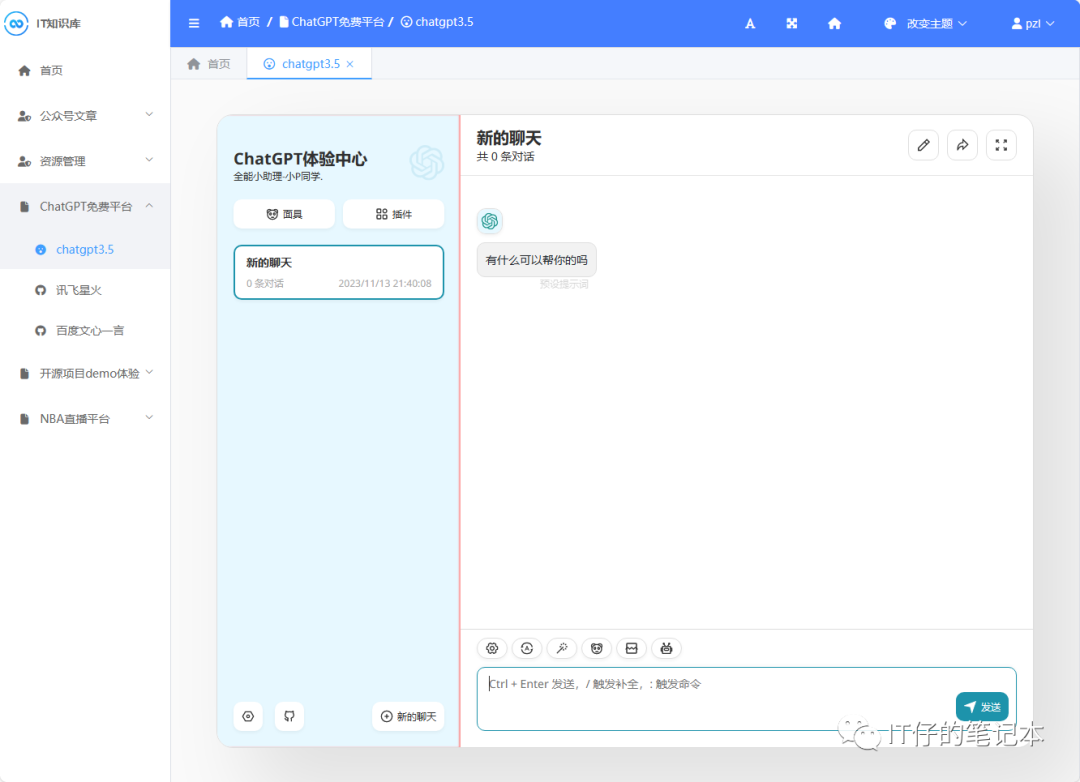Toggle the sidebar with the hamburger icon
Image resolution: width=1080 pixels, height=782 pixels.
pyautogui.click(x=194, y=23)
